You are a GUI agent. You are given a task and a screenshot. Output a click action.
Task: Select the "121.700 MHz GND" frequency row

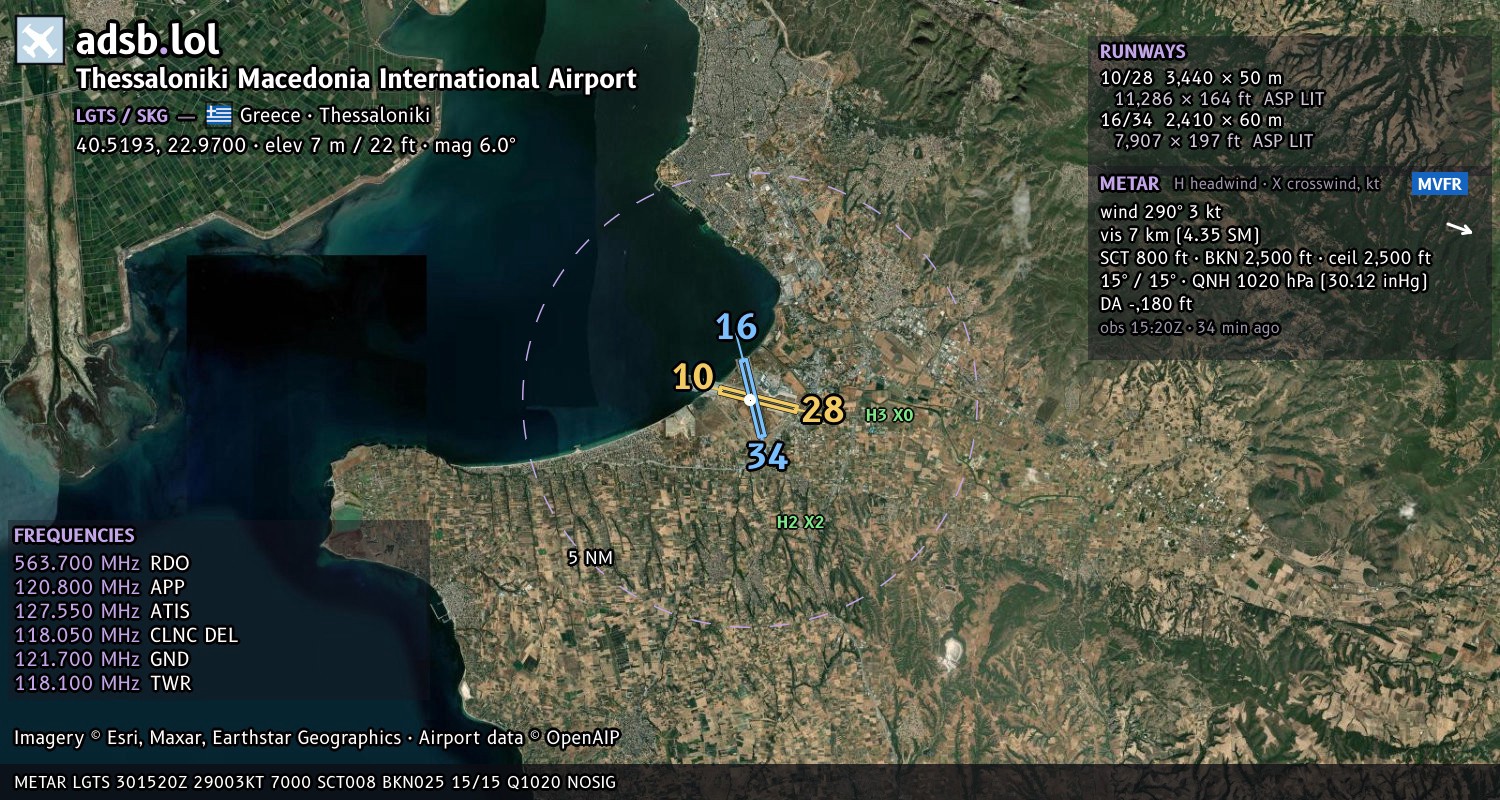pyautogui.click(x=102, y=659)
